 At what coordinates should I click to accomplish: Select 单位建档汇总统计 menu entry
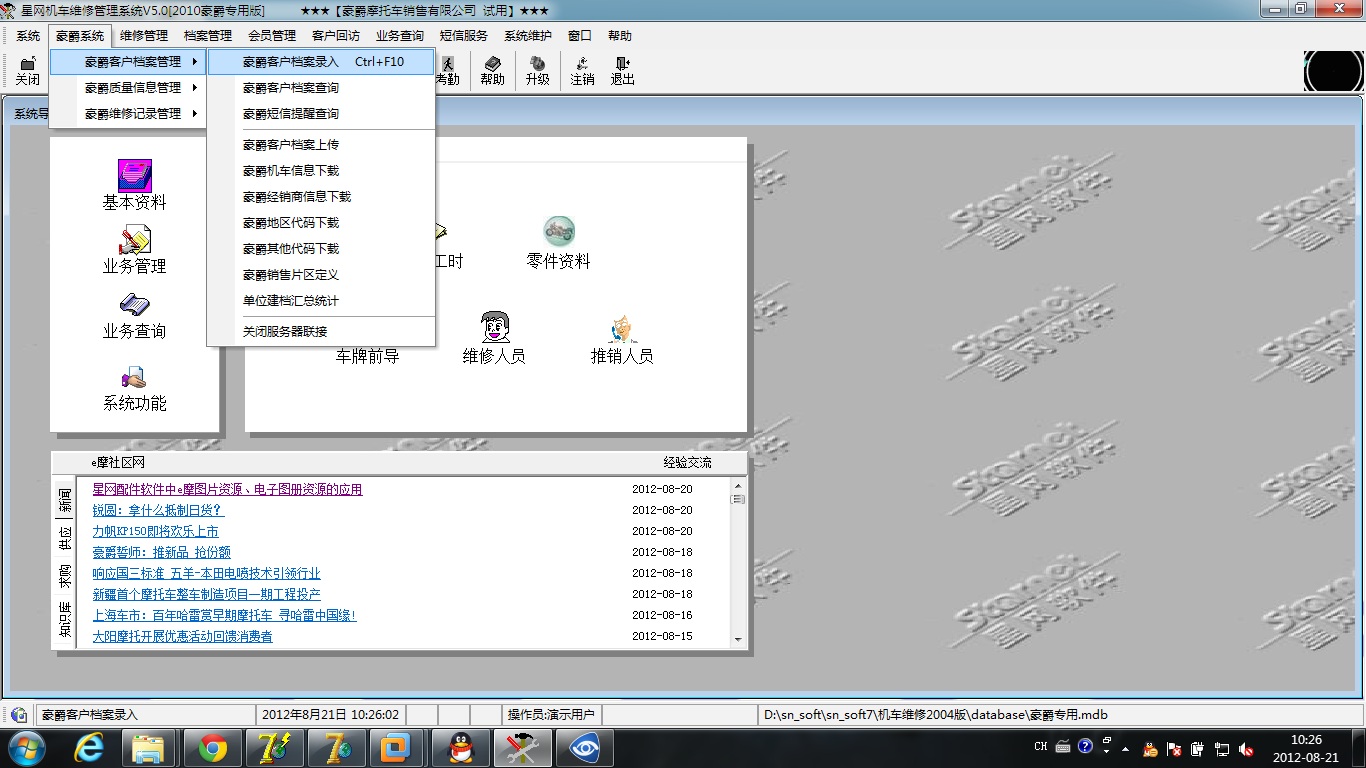321,300
